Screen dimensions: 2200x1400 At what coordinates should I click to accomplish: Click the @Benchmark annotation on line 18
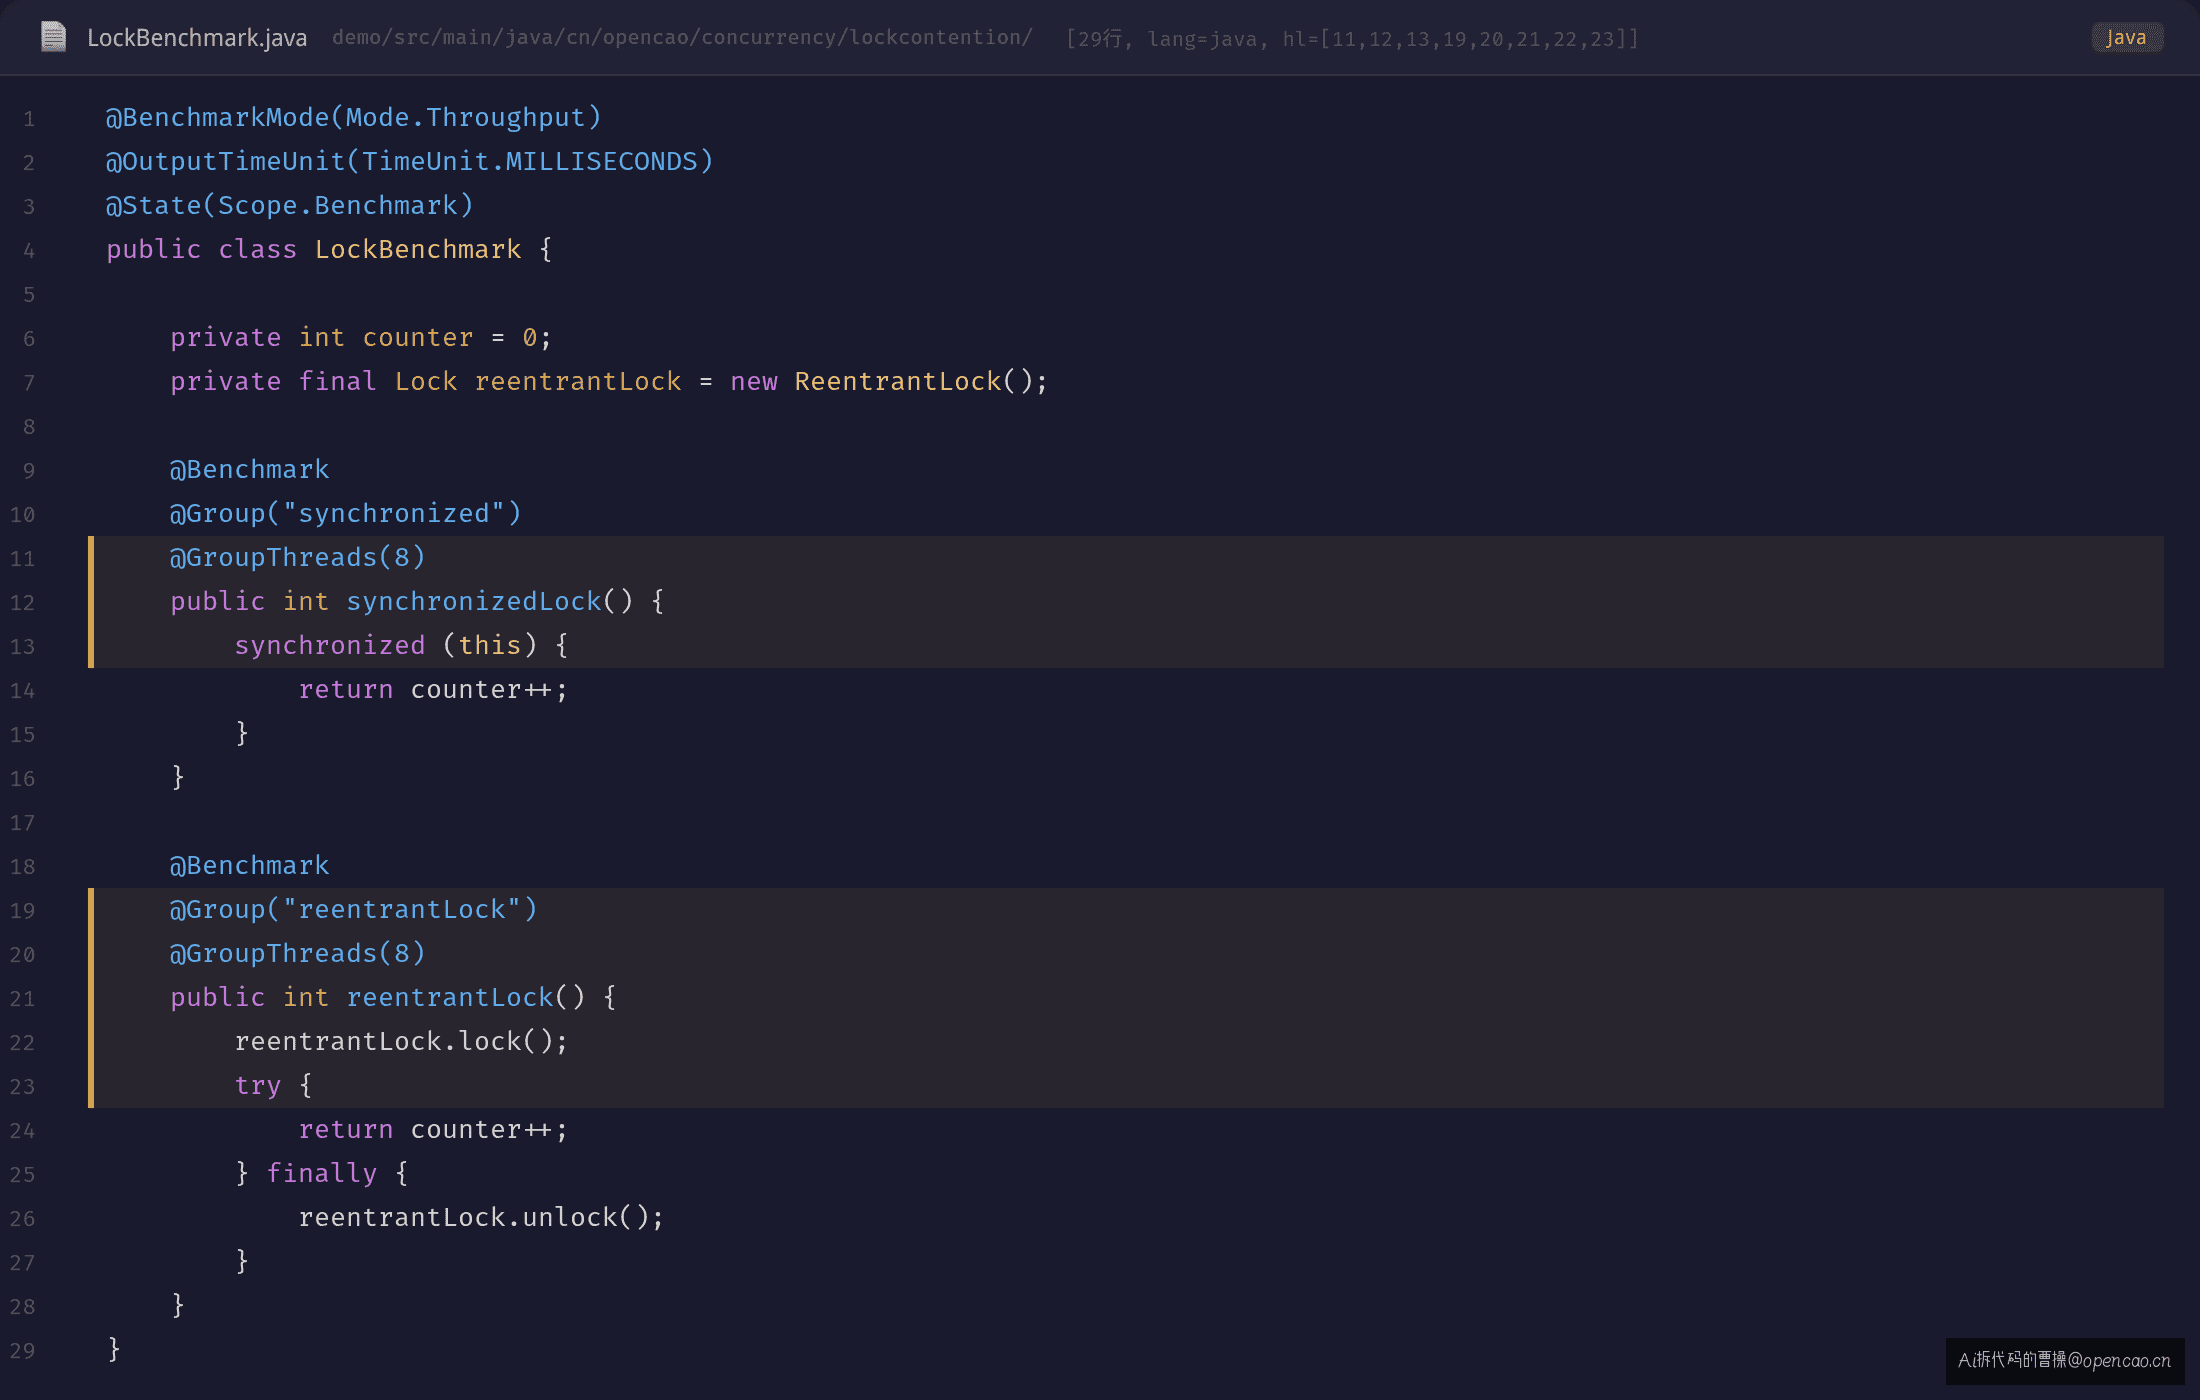[249, 865]
